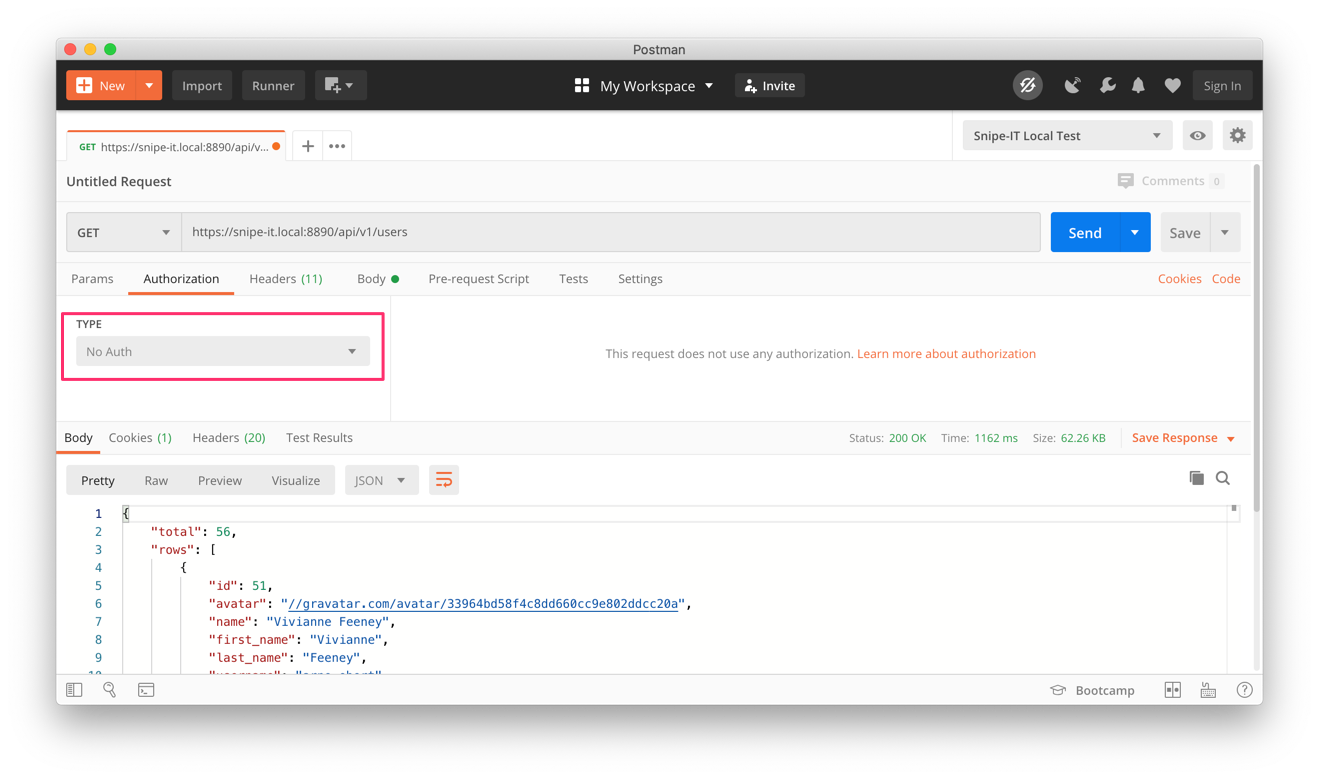
Task: Open manage environments gear icon
Action: tap(1238, 136)
